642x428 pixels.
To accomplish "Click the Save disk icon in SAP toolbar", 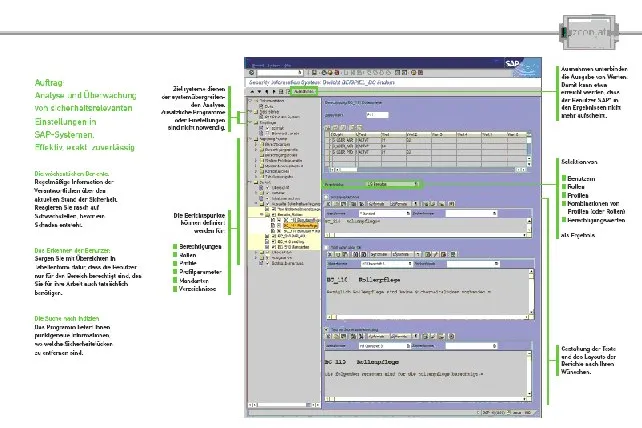I will pos(314,72).
